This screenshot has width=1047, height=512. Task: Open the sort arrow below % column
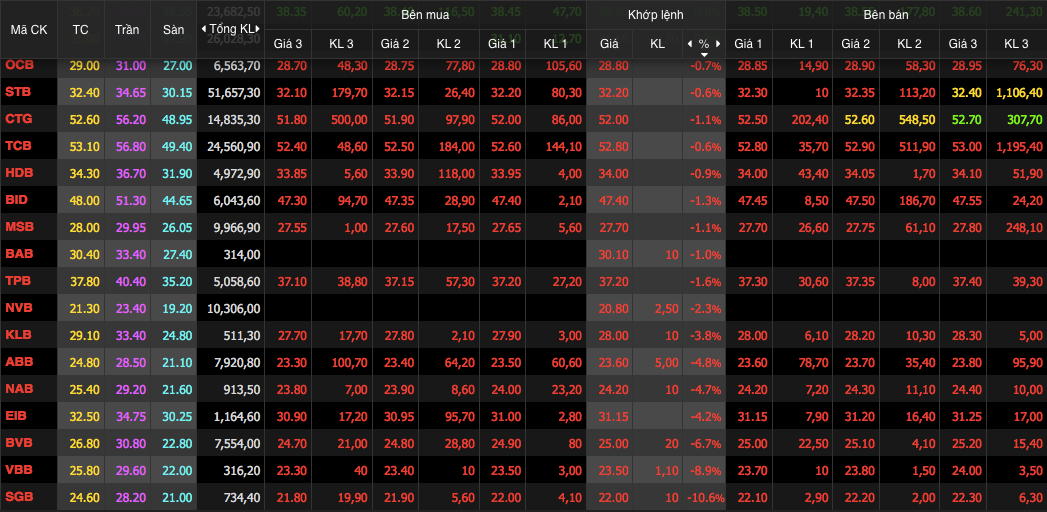[704, 54]
